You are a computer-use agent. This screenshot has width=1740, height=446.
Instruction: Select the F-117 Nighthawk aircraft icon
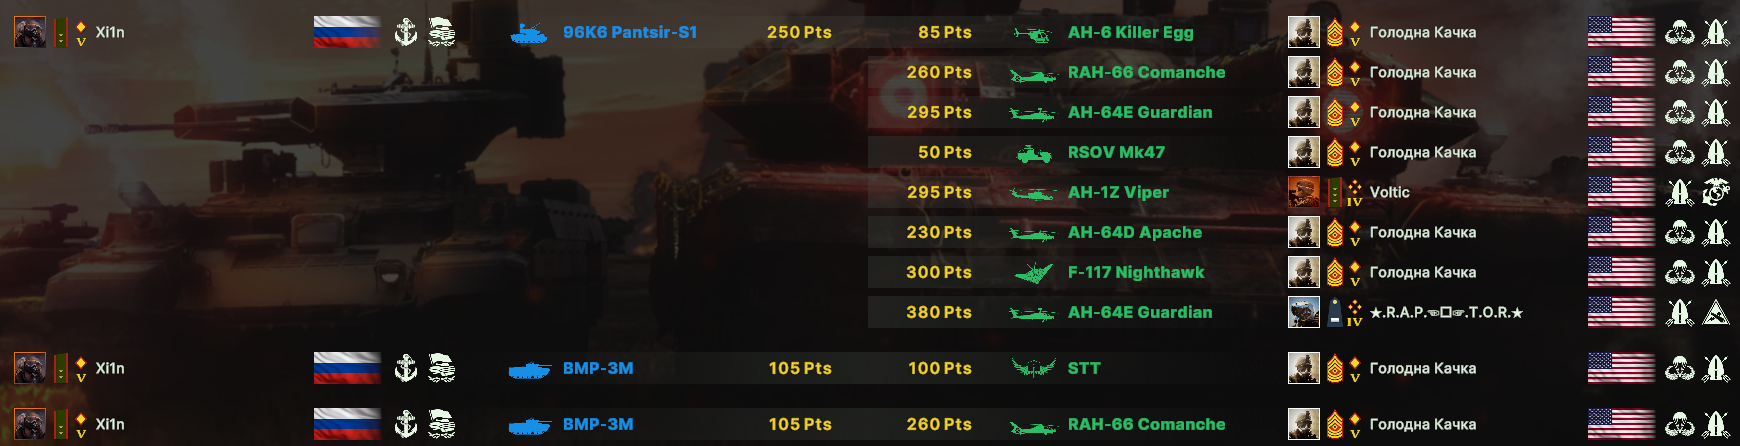coord(1033,272)
